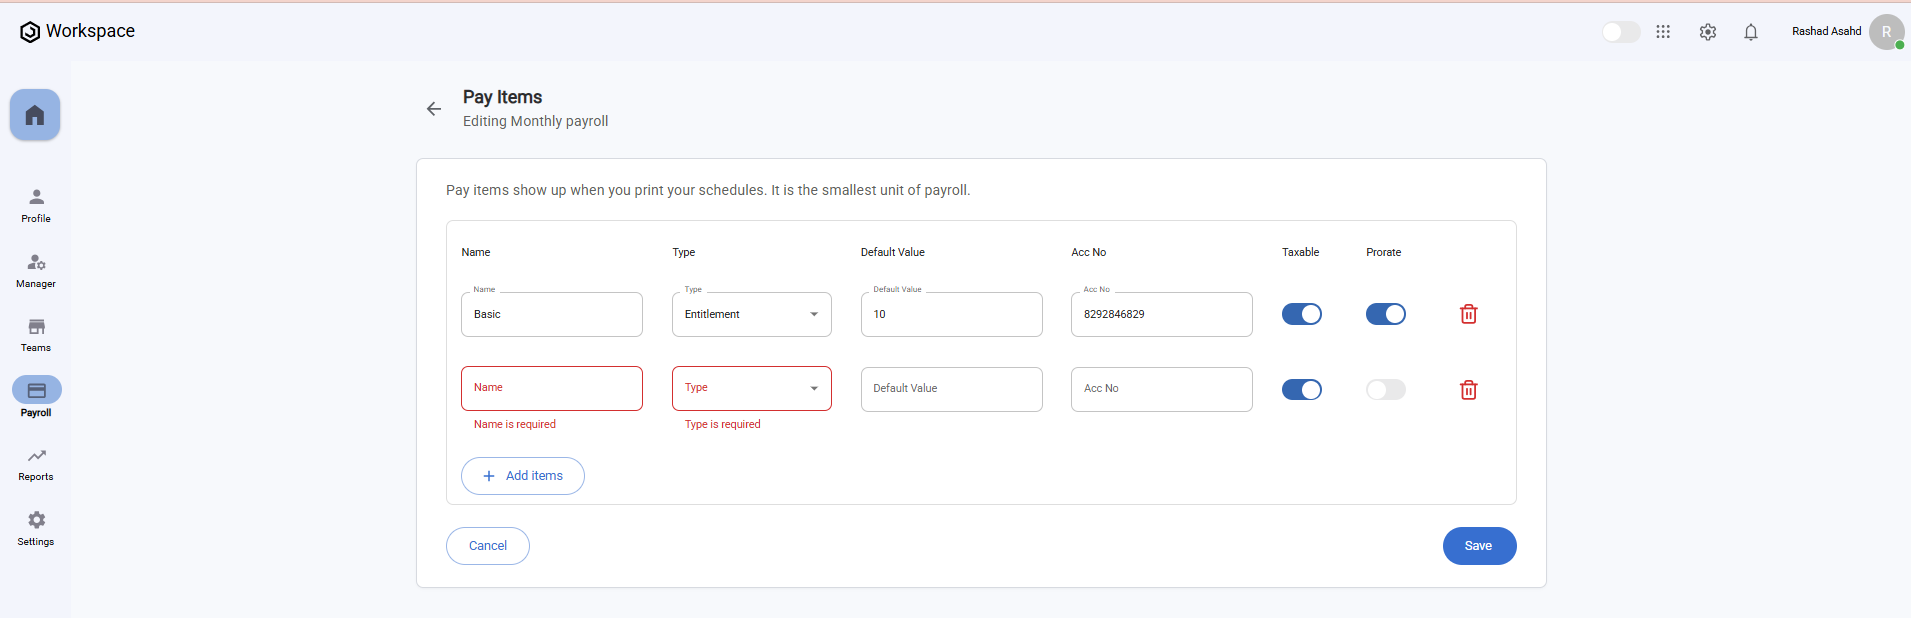Open the apps grid menu

(1663, 32)
